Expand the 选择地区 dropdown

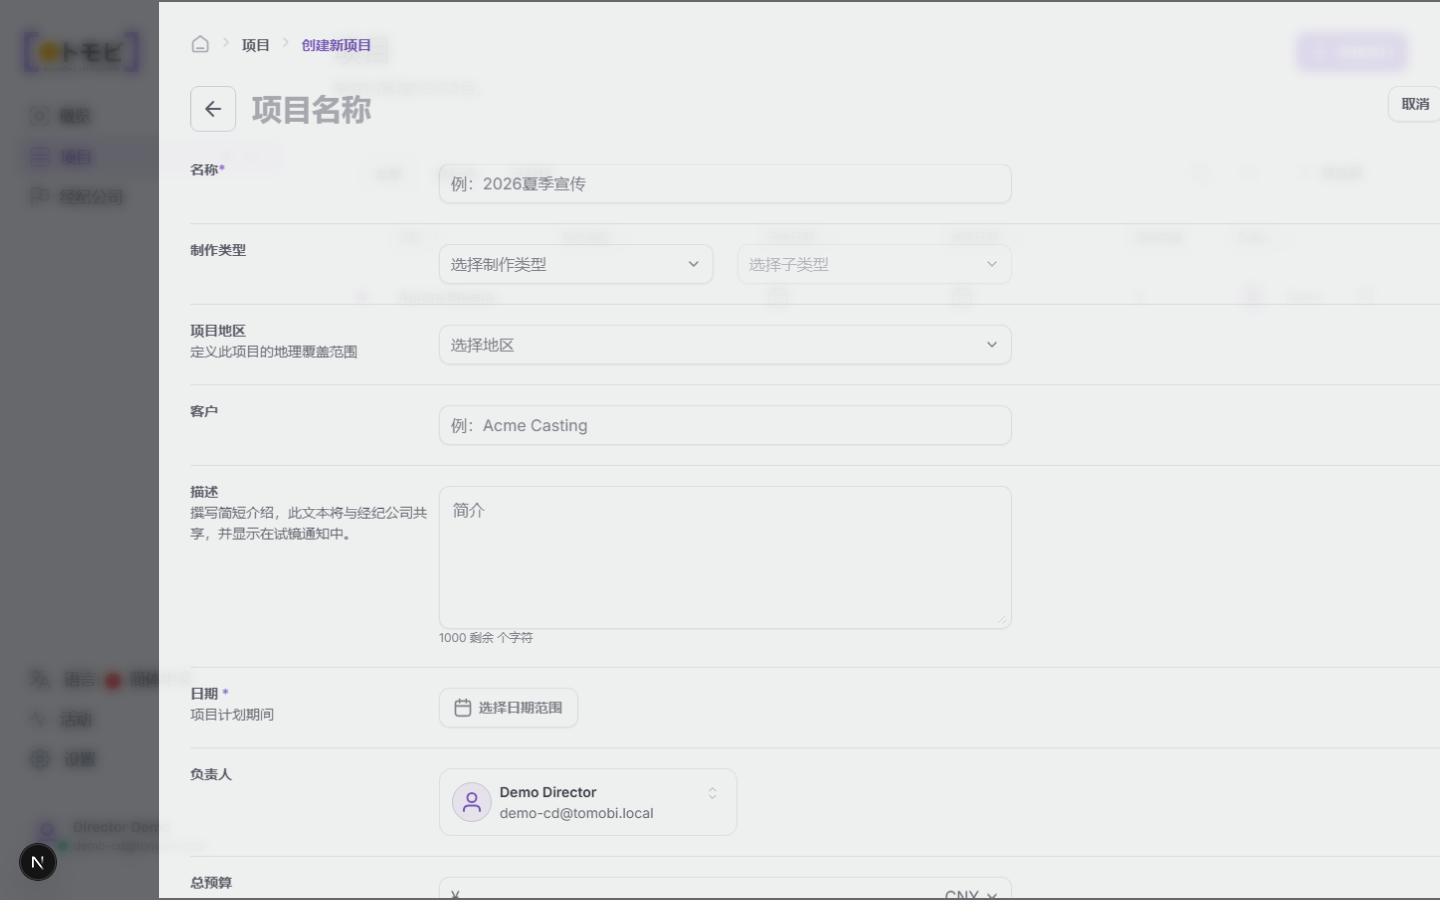click(725, 345)
